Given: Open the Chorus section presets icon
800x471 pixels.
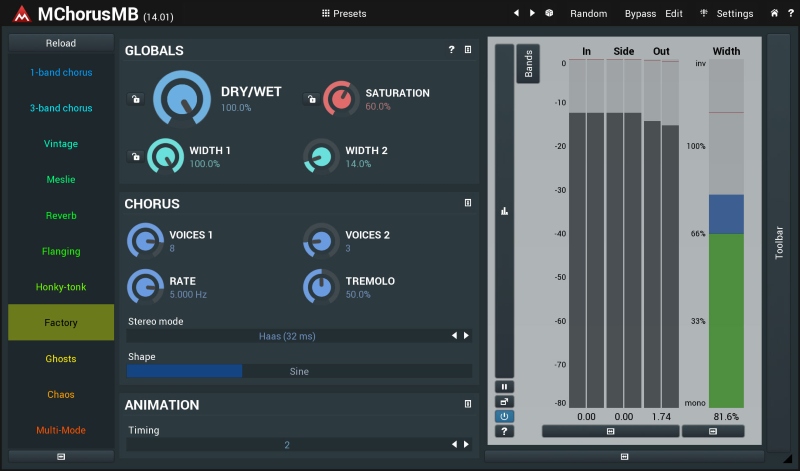Looking at the screenshot, I should pyautogui.click(x=468, y=203).
